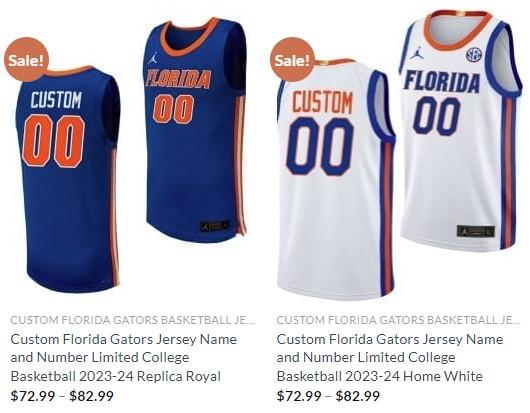Click the jock tag on the white jersey hem

[x=476, y=231]
